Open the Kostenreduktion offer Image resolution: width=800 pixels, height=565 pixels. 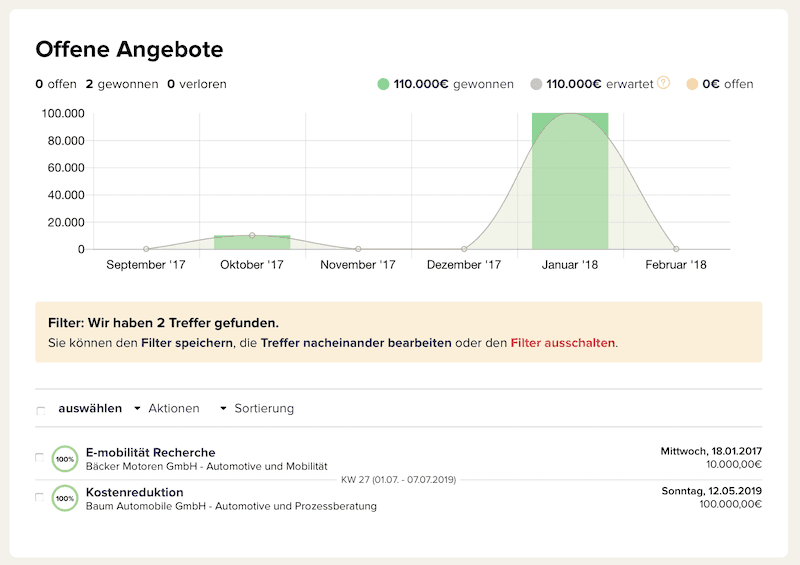click(x=134, y=492)
